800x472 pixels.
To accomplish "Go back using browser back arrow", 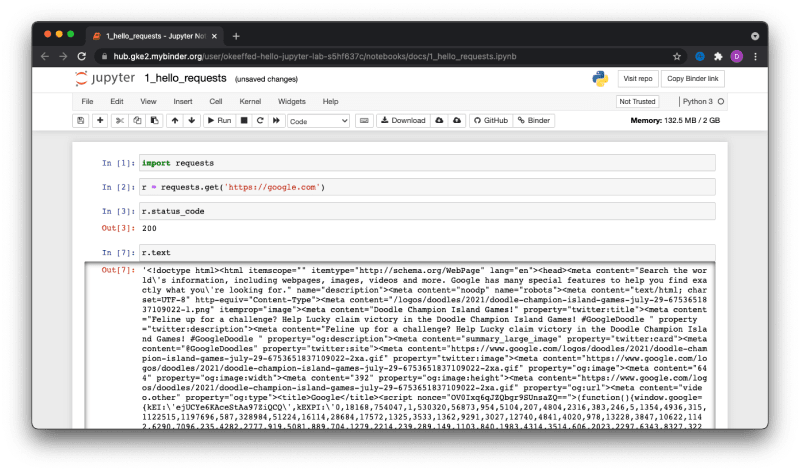I will coord(45,57).
